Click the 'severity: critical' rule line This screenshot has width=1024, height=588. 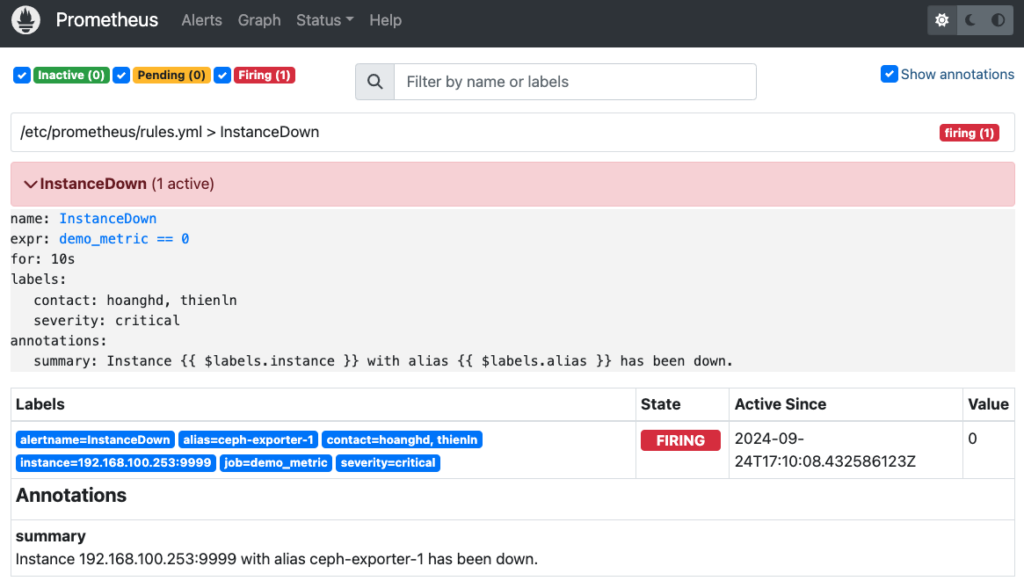[x=106, y=320]
